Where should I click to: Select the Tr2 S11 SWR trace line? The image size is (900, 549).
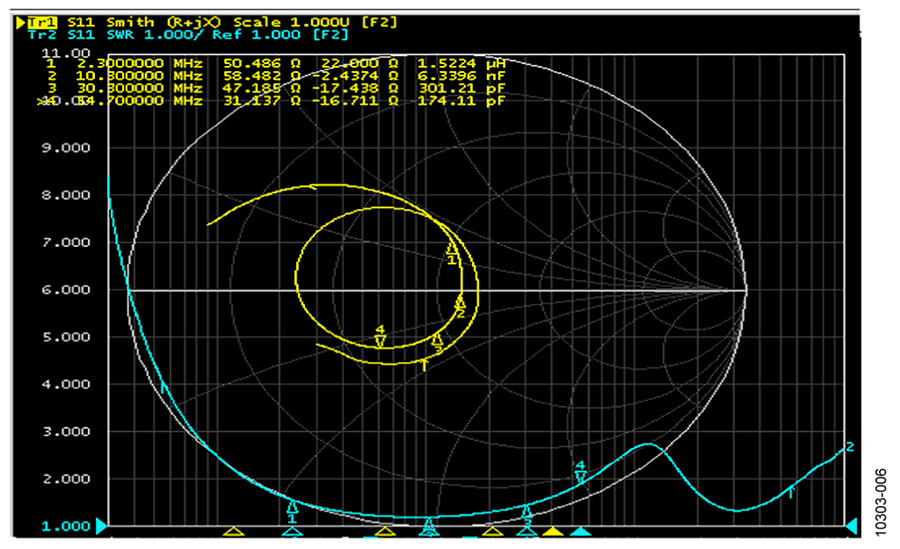[x=188, y=35]
